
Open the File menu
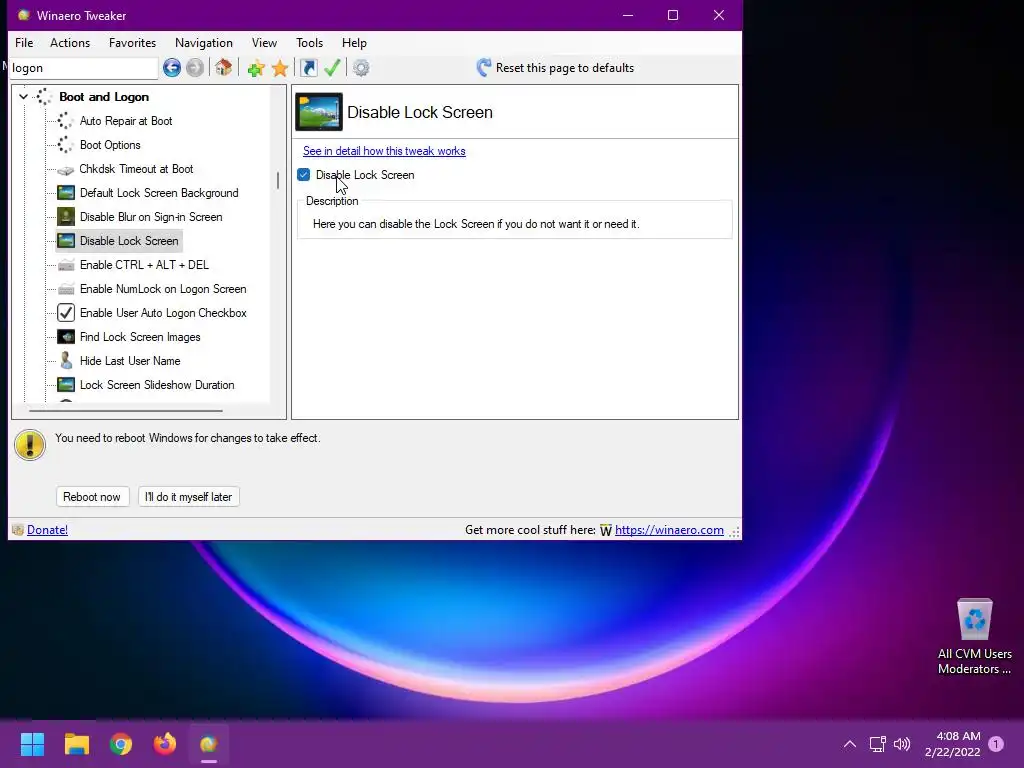coord(24,42)
